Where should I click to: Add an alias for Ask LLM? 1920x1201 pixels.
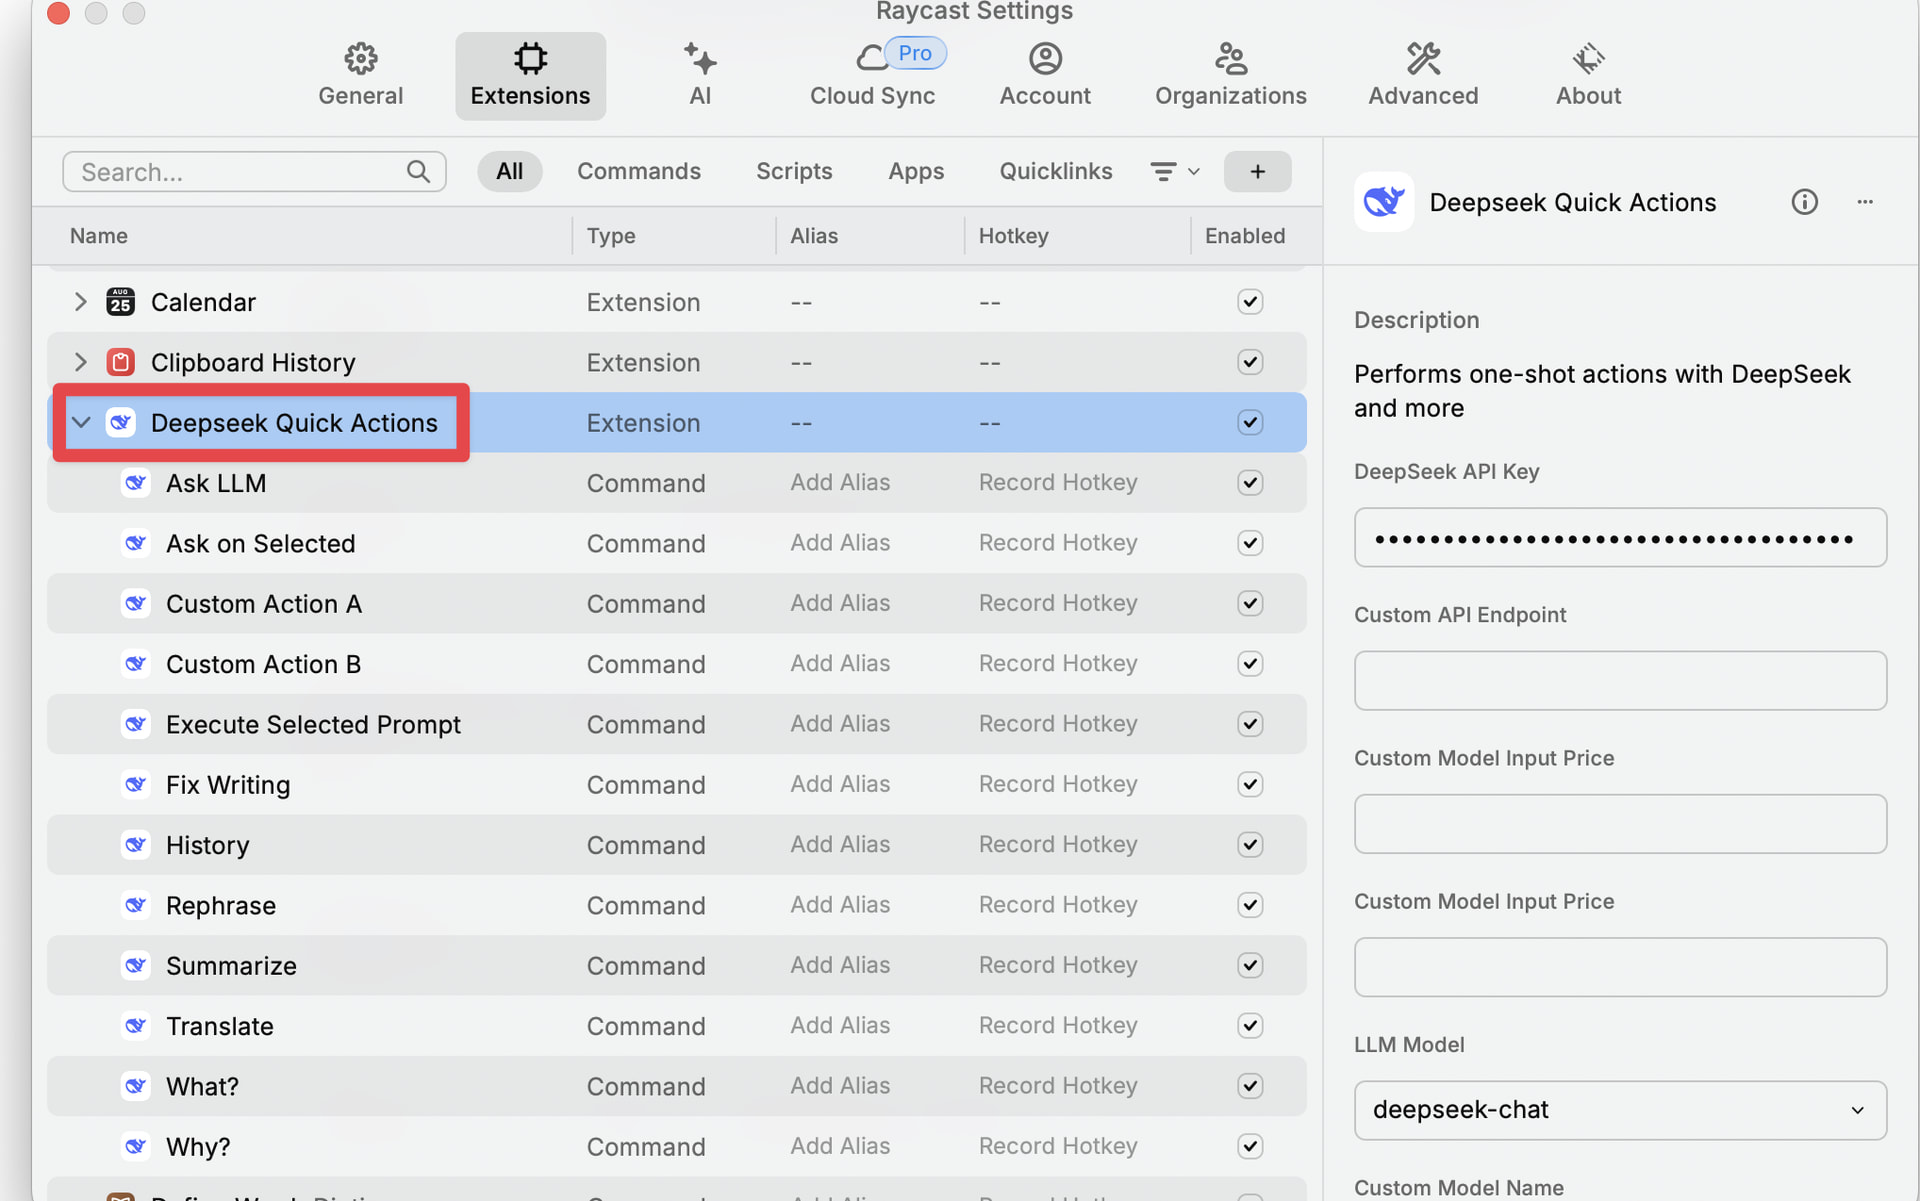[840, 482]
